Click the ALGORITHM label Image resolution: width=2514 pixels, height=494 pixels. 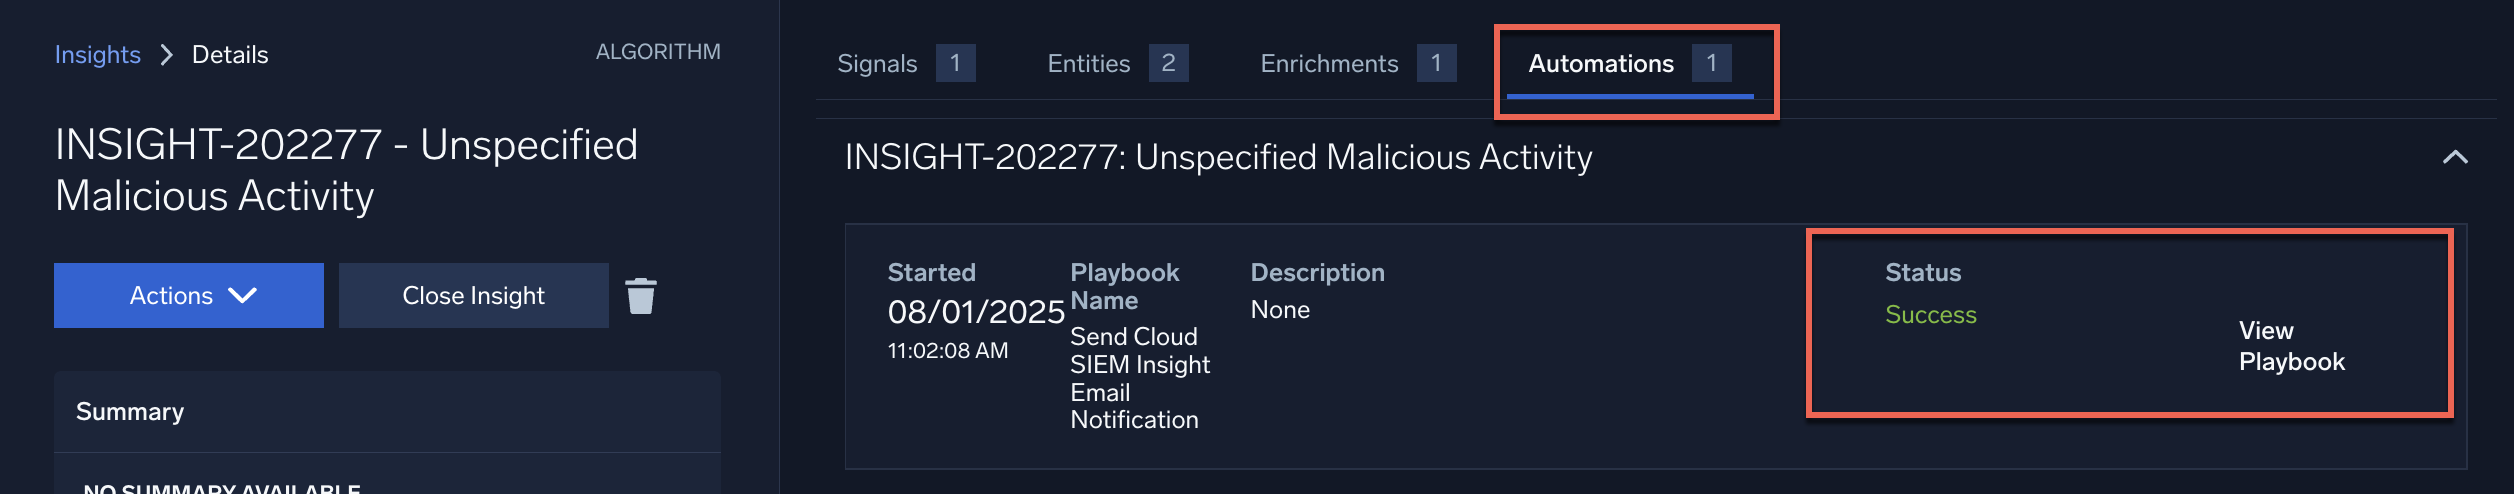(x=658, y=52)
